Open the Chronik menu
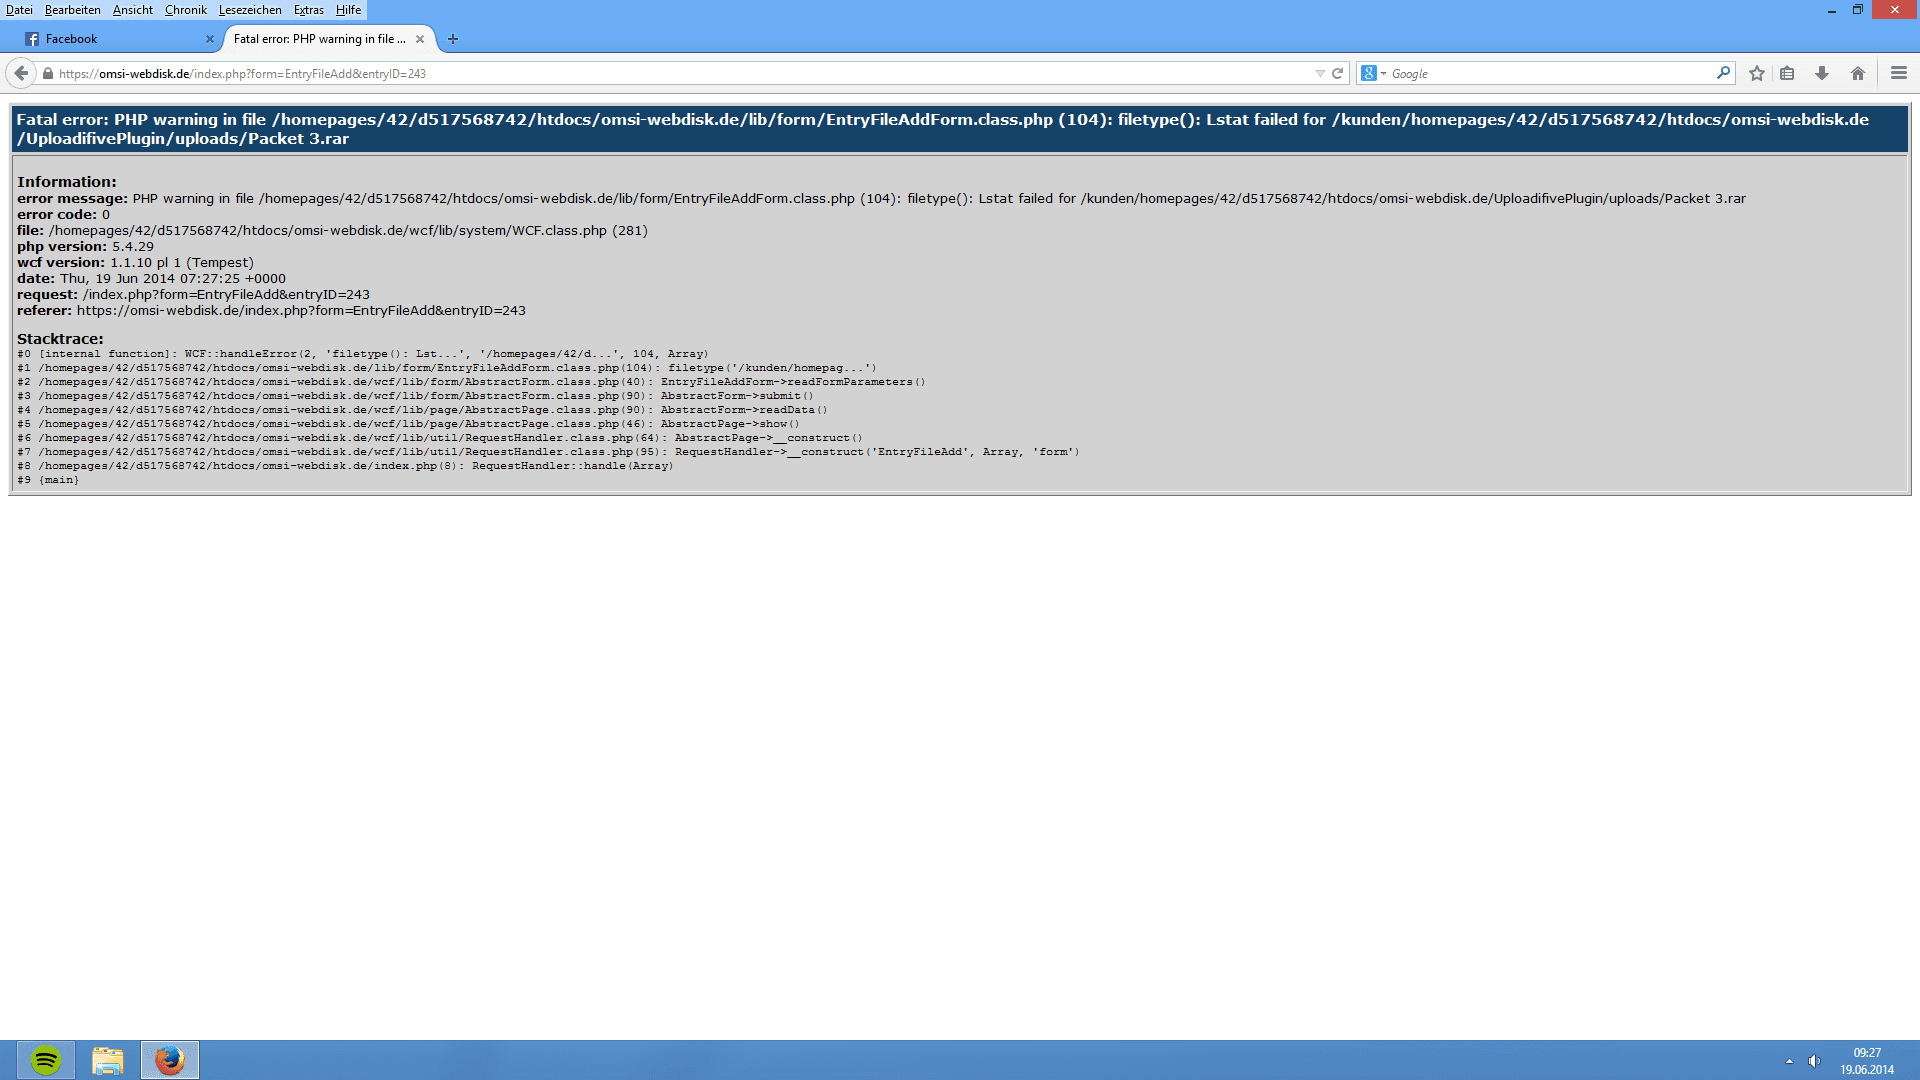Image resolution: width=1920 pixels, height=1080 pixels. pyautogui.click(x=185, y=10)
